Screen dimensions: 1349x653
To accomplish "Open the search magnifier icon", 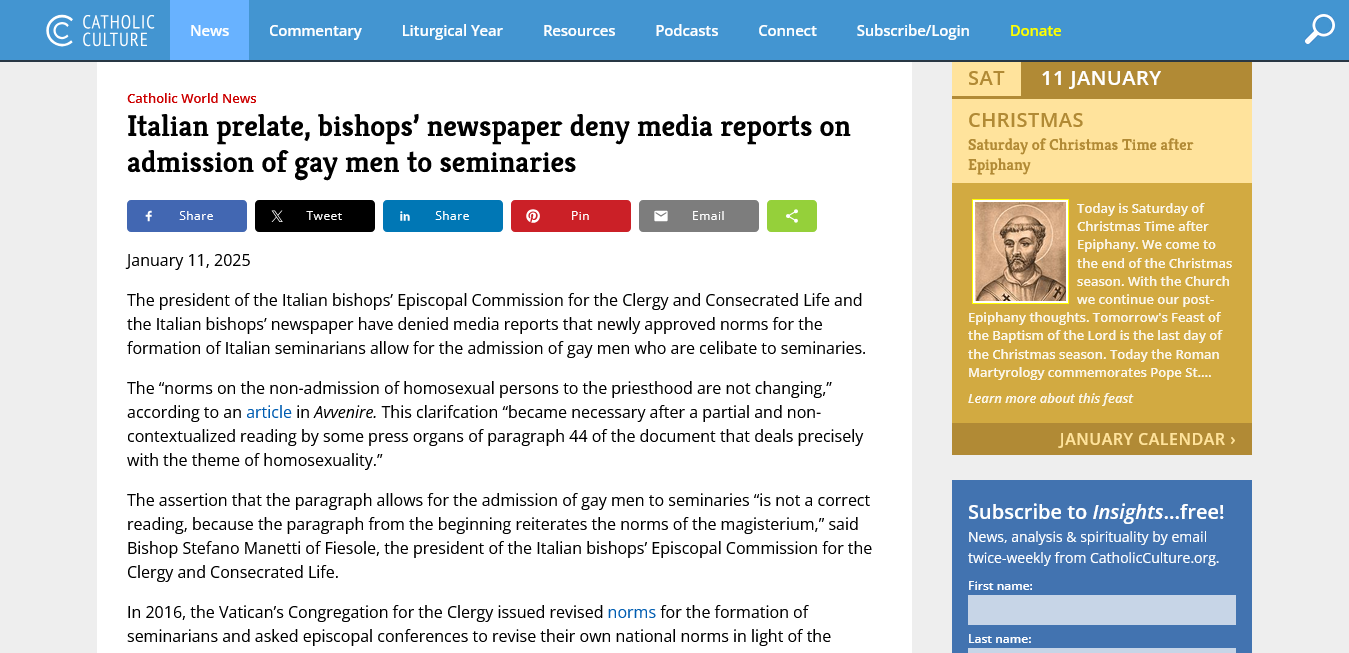I will click(1319, 30).
